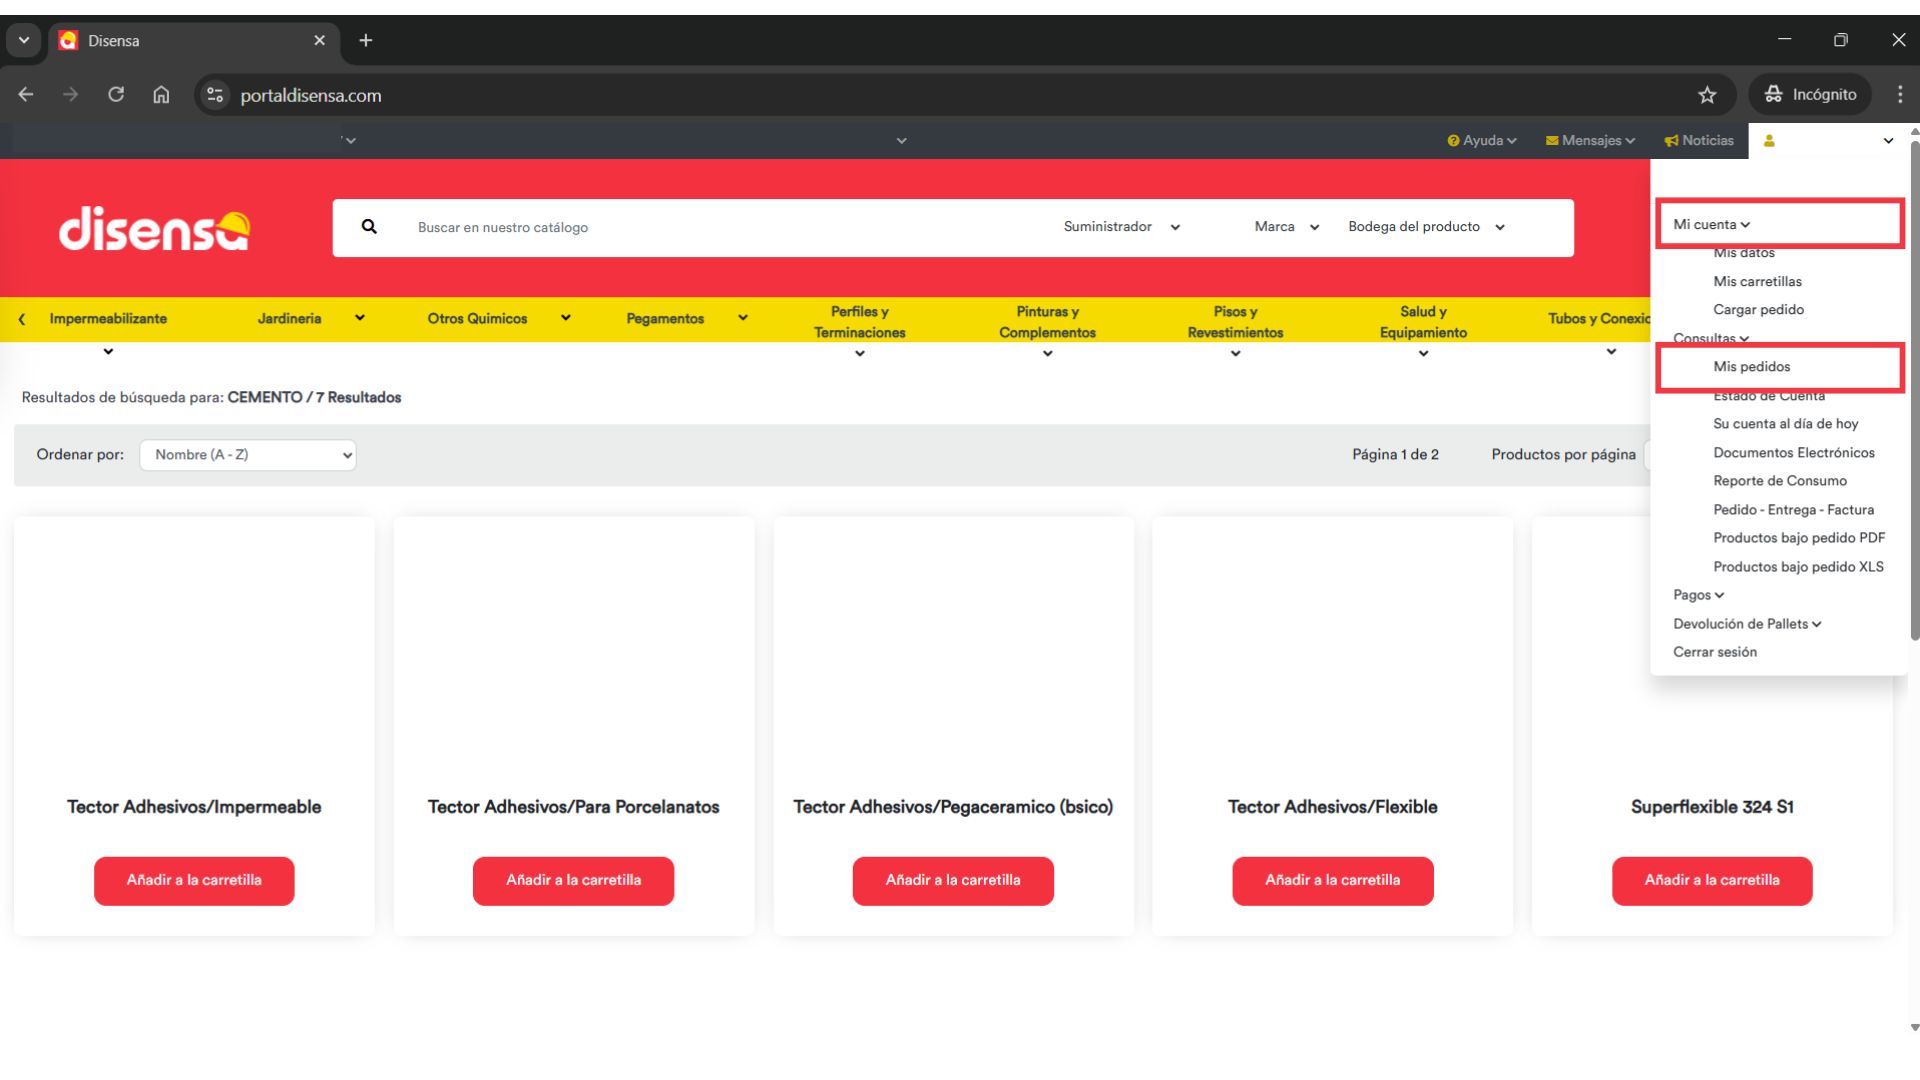Bookmark page with star icon

coord(1707,95)
